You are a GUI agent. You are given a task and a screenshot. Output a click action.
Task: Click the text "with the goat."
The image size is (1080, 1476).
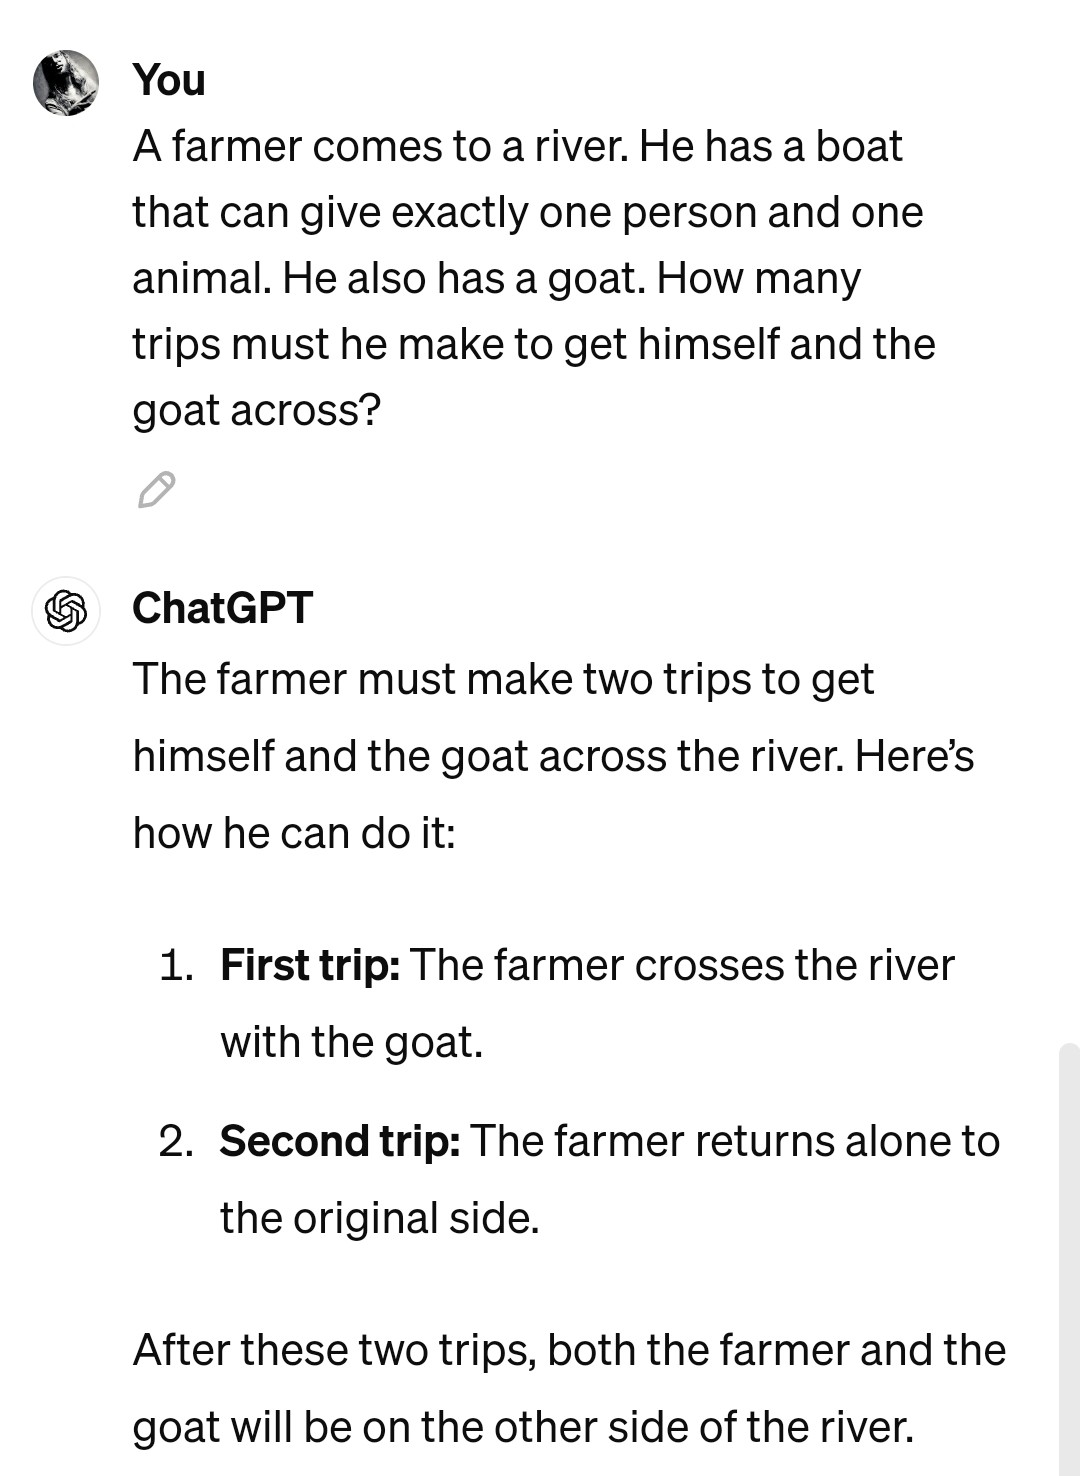point(352,1042)
